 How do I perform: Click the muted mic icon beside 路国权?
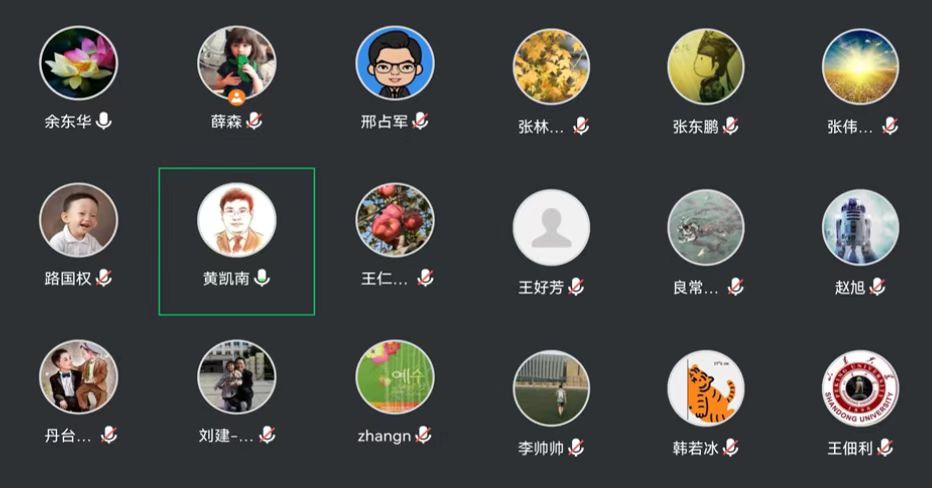click(104, 278)
